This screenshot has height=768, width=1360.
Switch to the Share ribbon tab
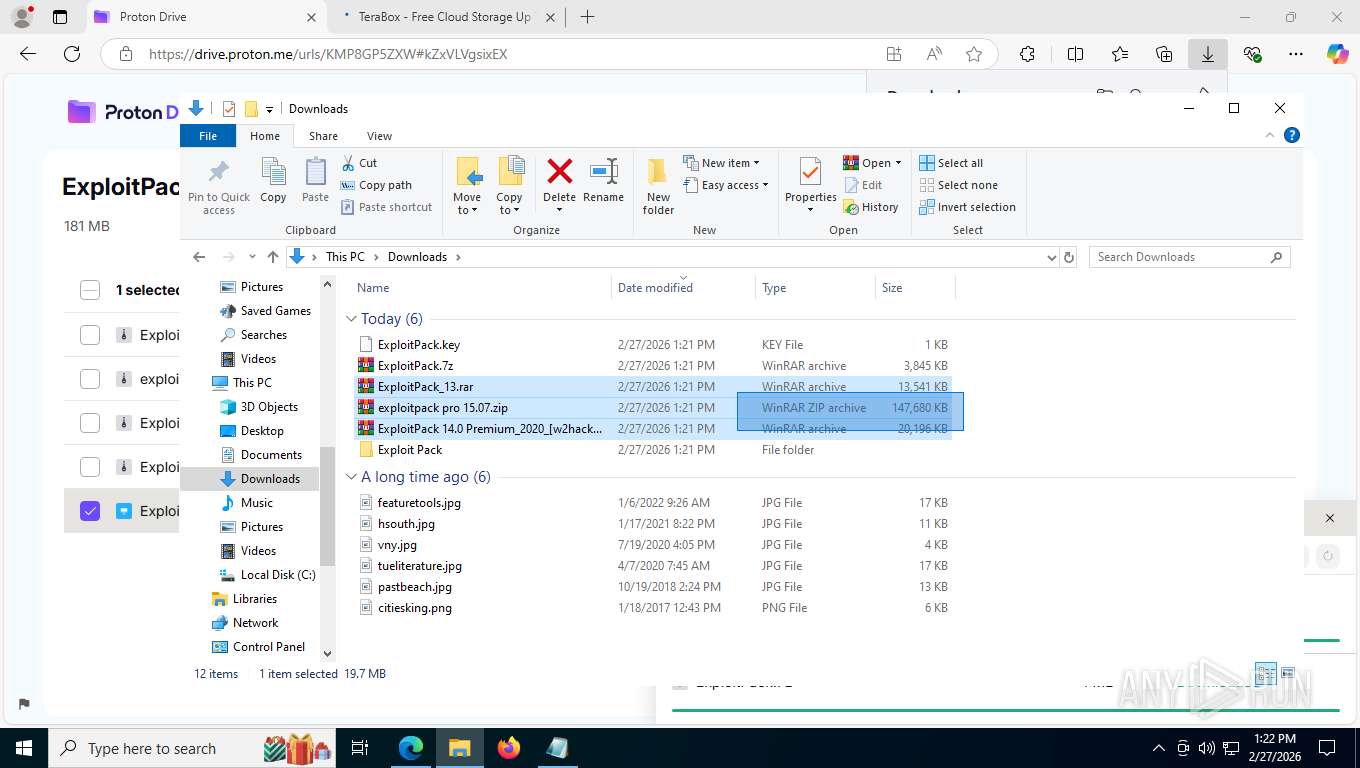(x=323, y=136)
